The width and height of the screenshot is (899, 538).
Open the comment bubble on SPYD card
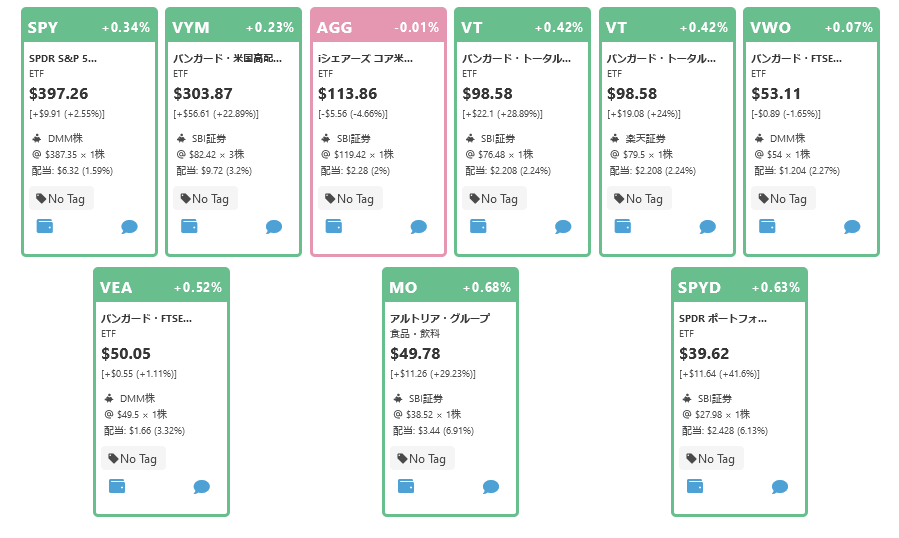(780, 486)
